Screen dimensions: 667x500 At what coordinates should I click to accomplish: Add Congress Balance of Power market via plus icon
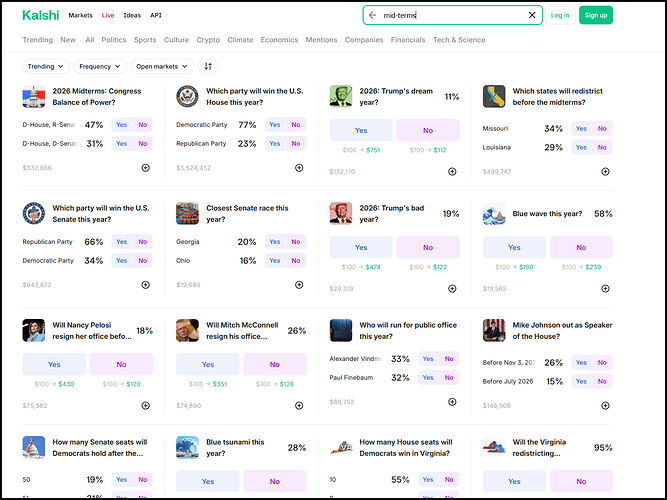[145, 168]
